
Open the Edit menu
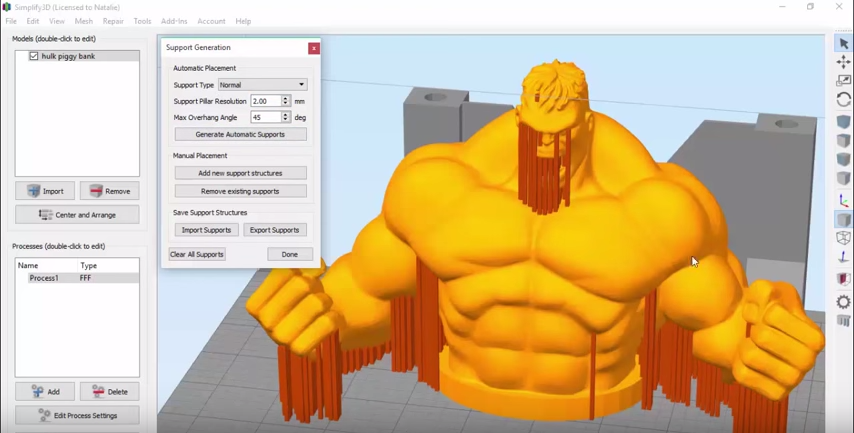[x=33, y=21]
